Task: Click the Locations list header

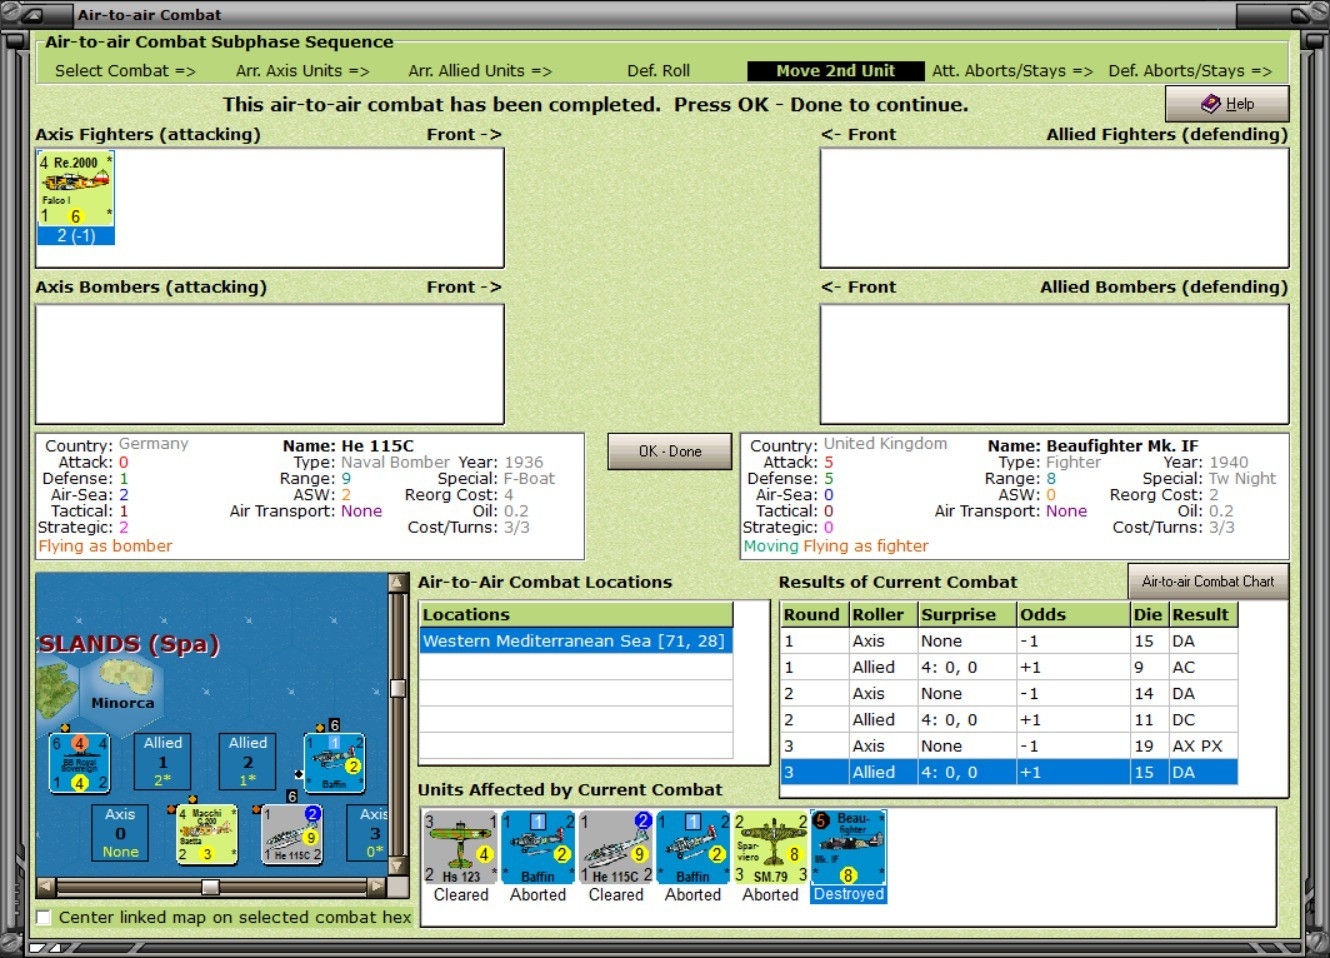Action: pyautogui.click(x=576, y=614)
